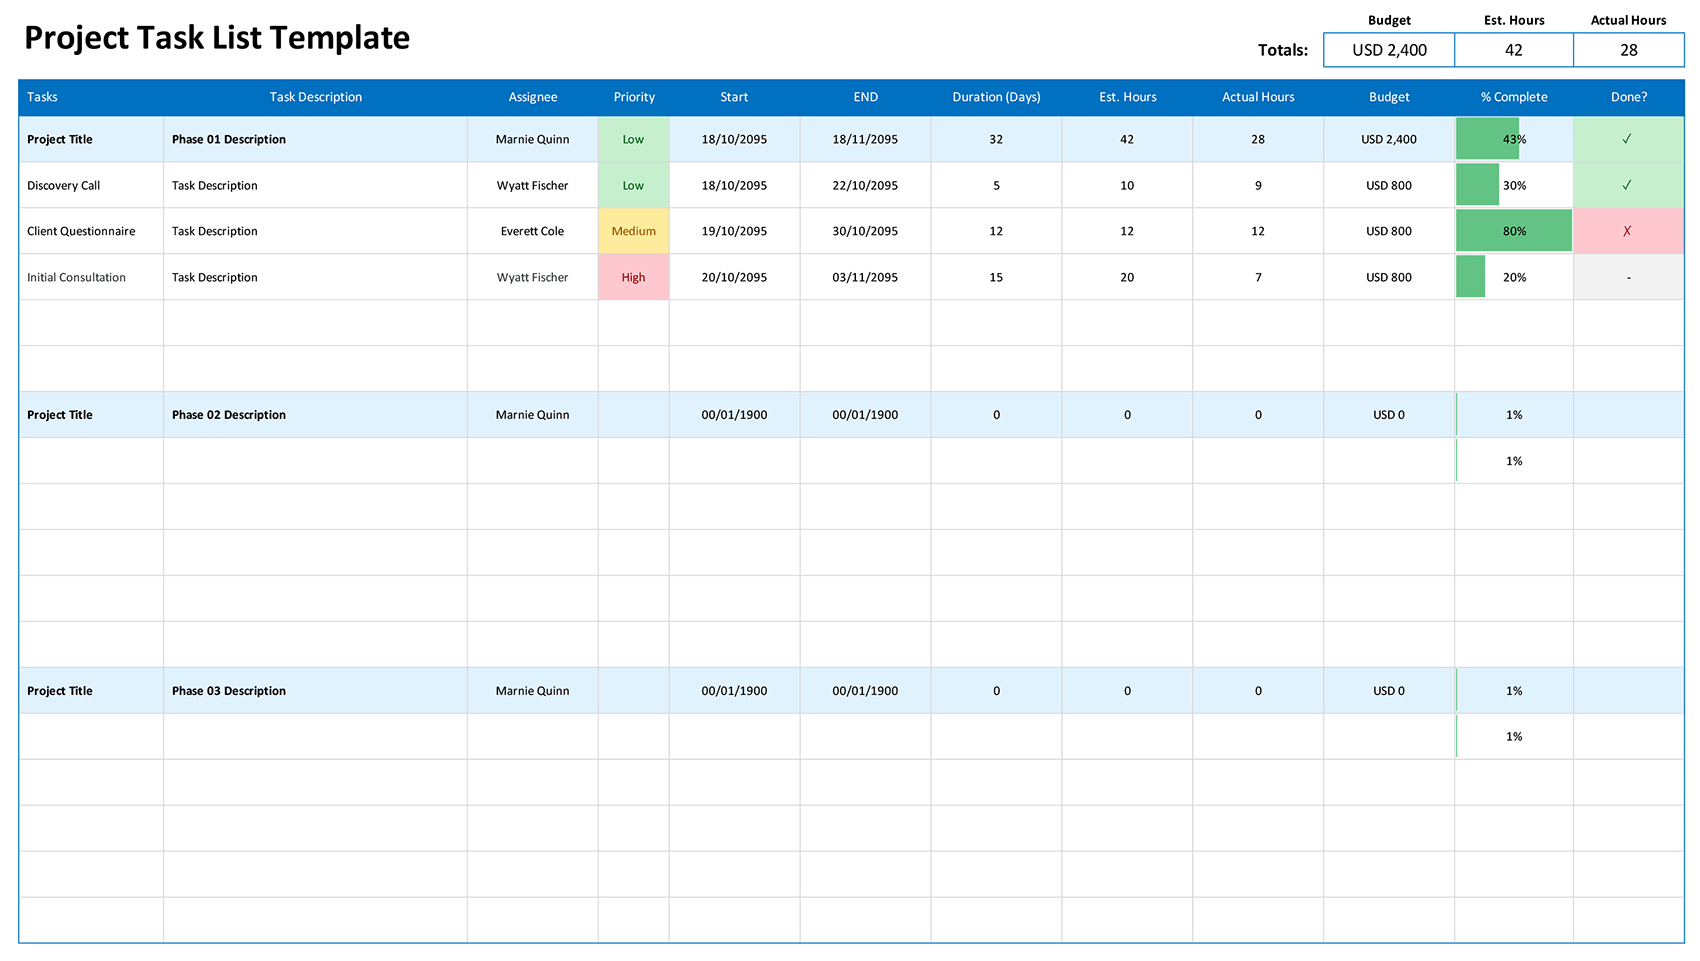The height and width of the screenshot is (961, 1700).
Task: Click the Priority column header
Action: click(x=633, y=97)
